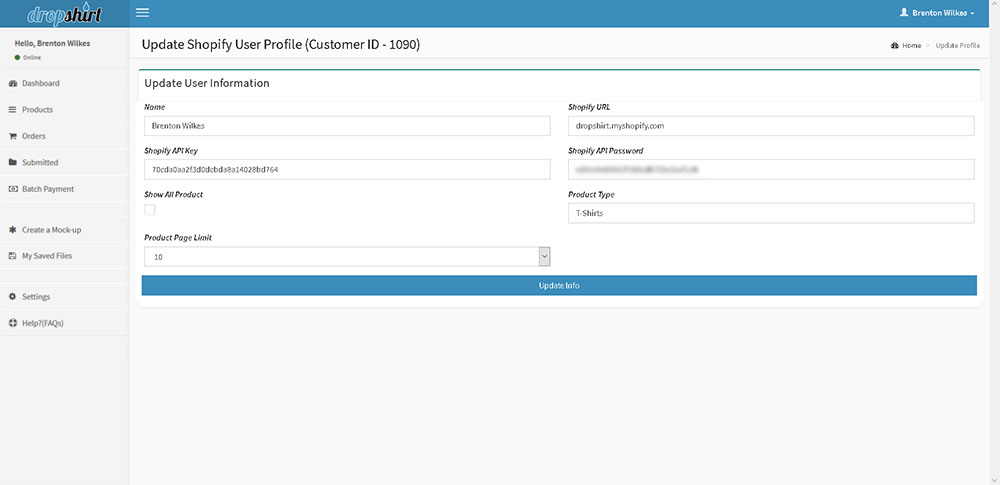The height and width of the screenshot is (485, 1000).
Task: Click the Shopify API Password field
Action: point(771,170)
